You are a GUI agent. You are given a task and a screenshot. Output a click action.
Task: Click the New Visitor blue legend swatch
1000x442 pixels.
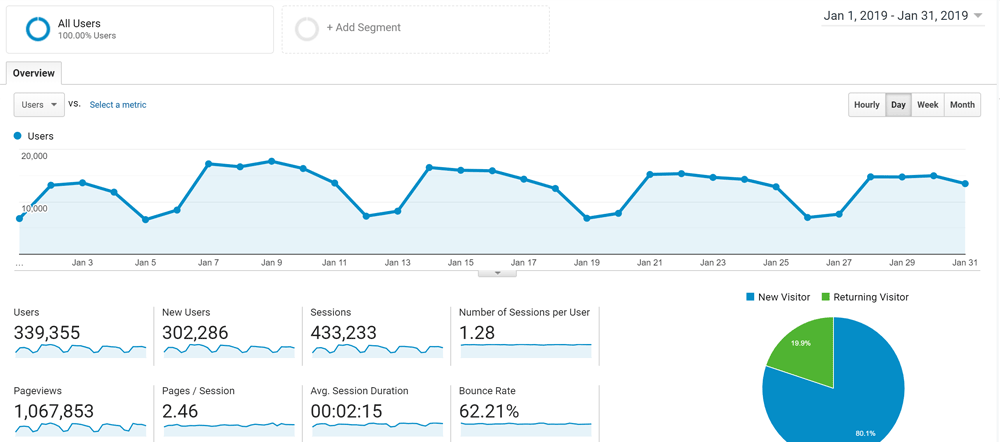click(750, 297)
